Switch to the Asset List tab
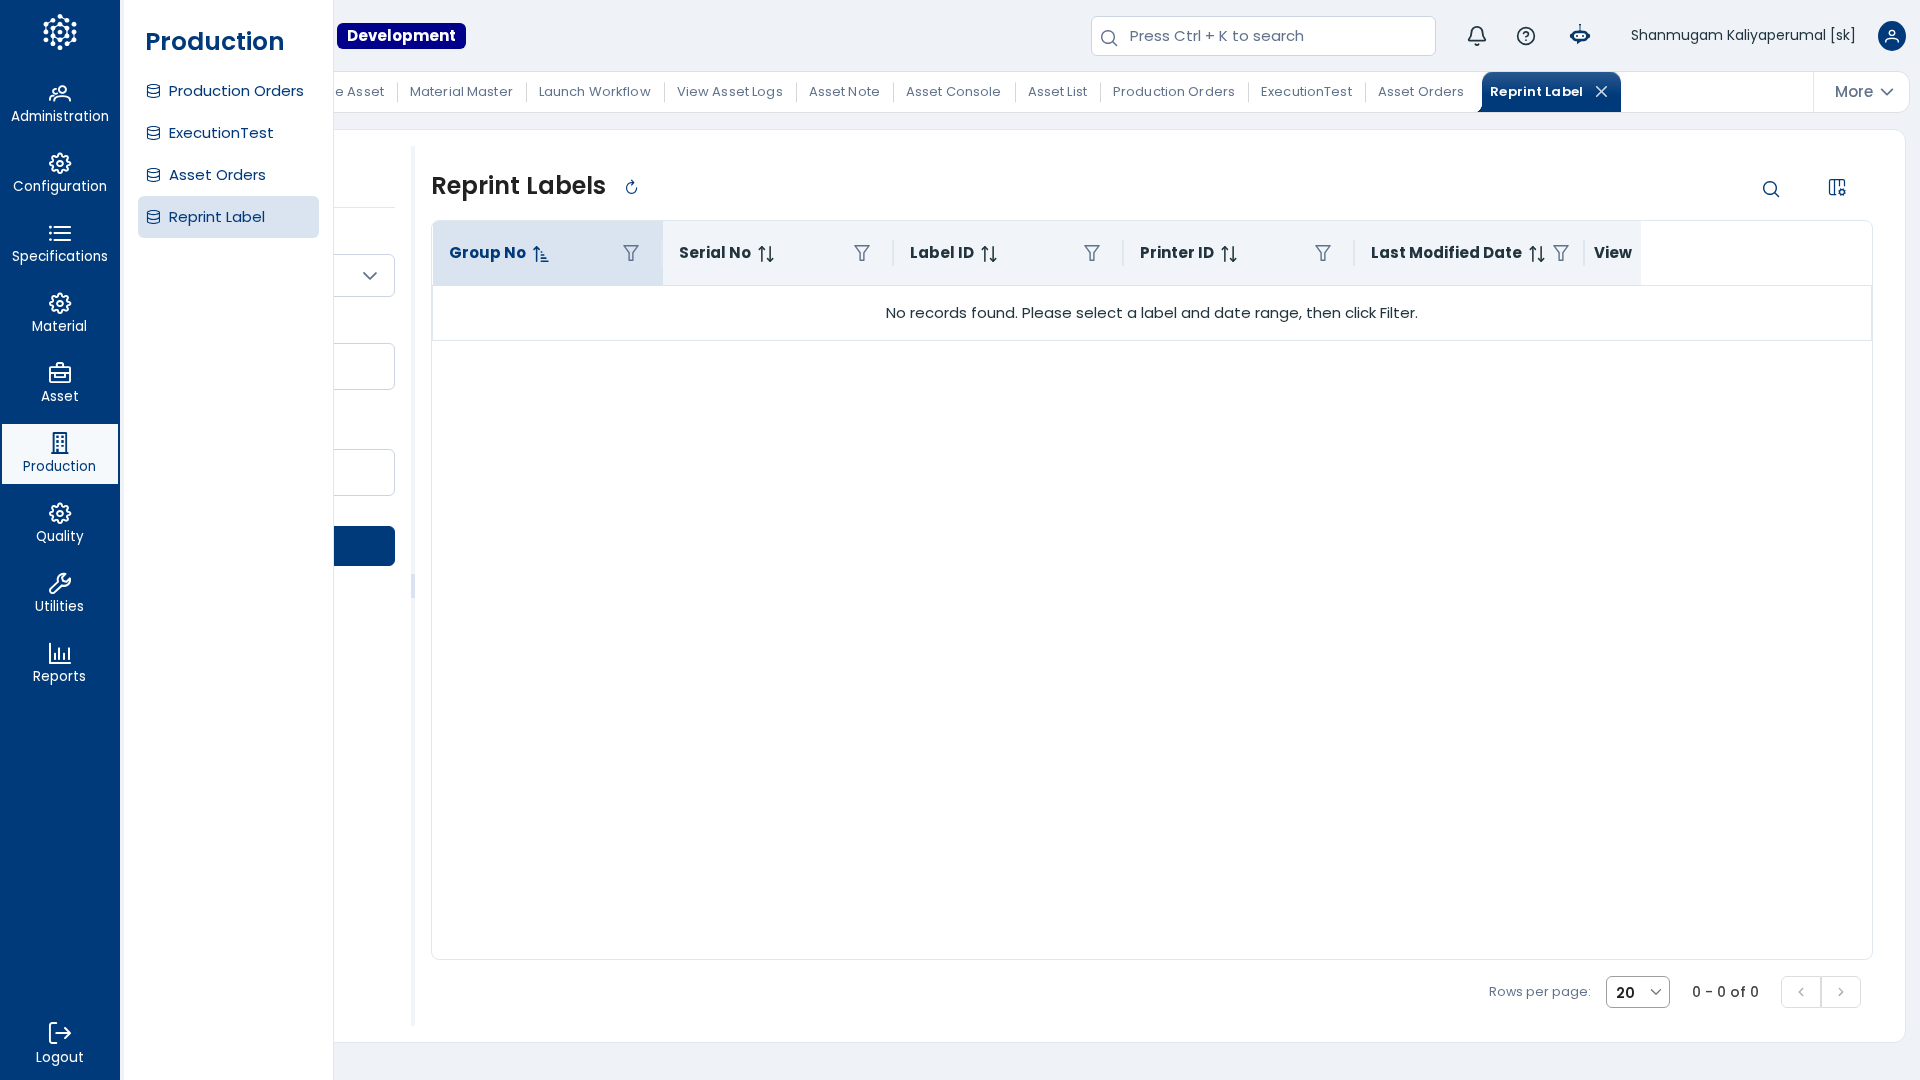 click(1057, 92)
